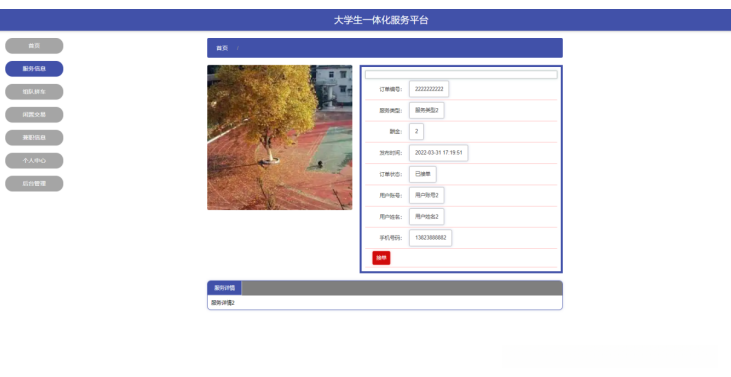This screenshot has height=377, width=731.
Task: Click the 服务详情2 description text
Action: pyautogui.click(x=223, y=303)
